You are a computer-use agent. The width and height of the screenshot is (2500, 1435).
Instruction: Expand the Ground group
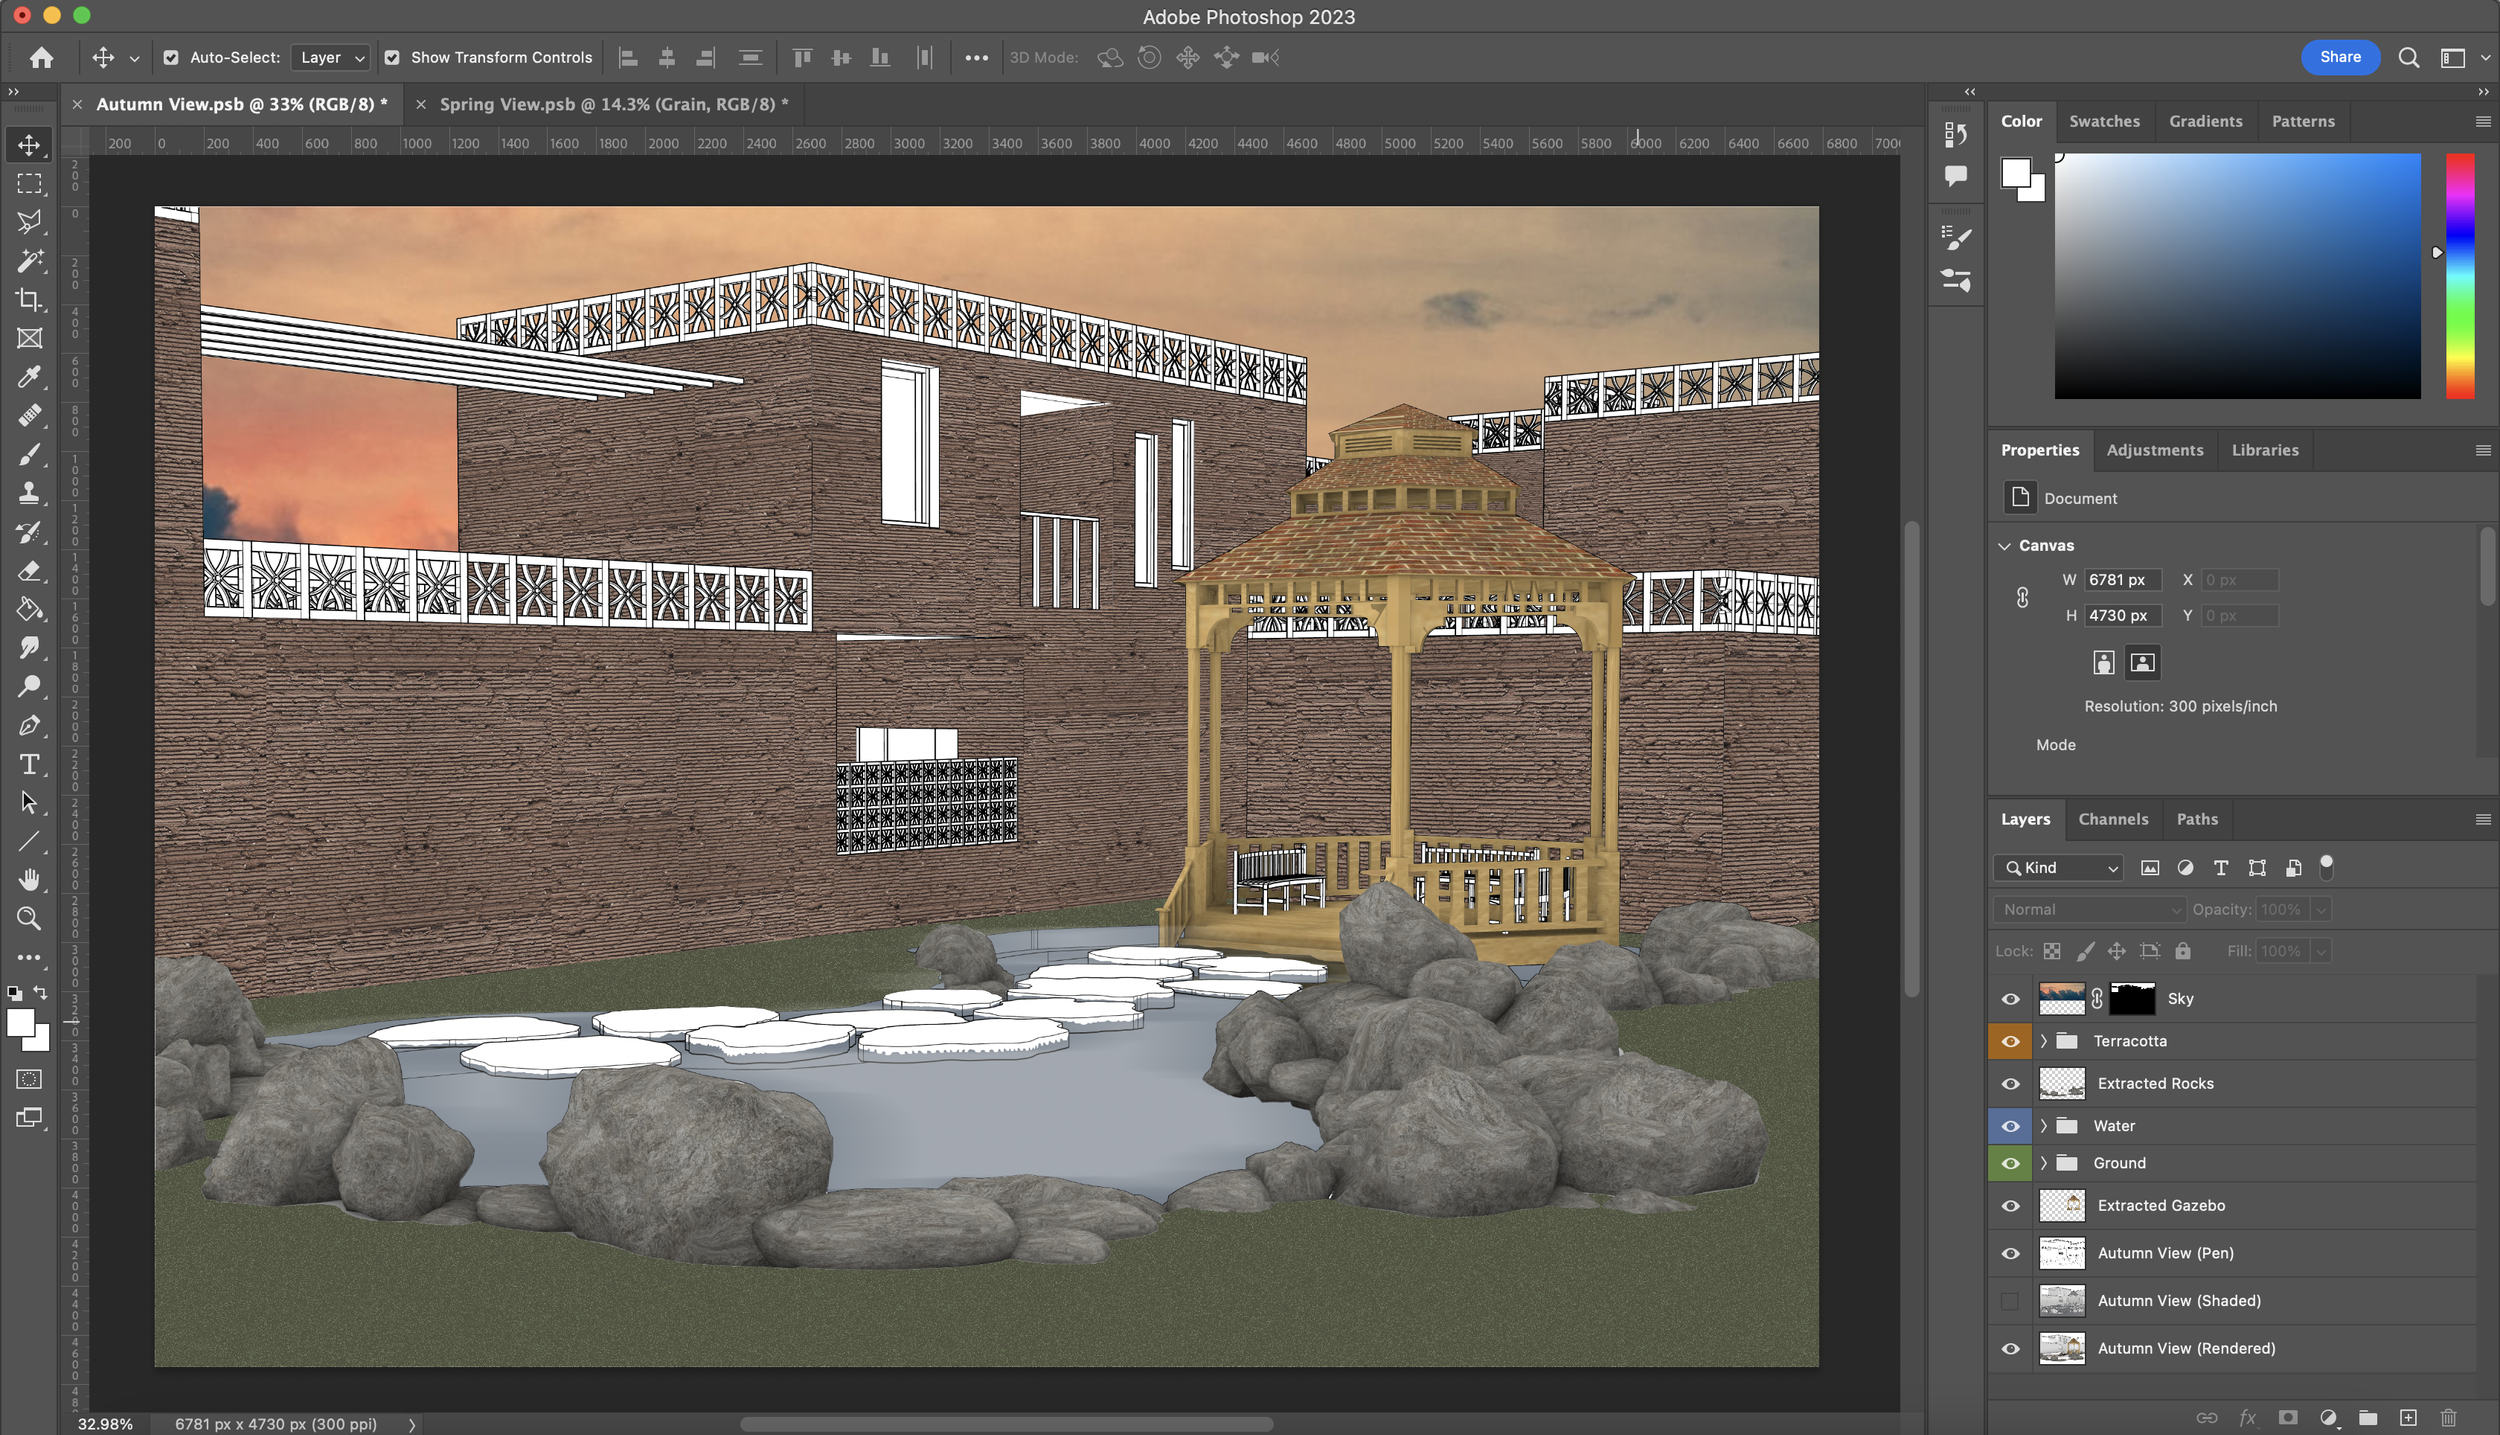coord(2043,1163)
